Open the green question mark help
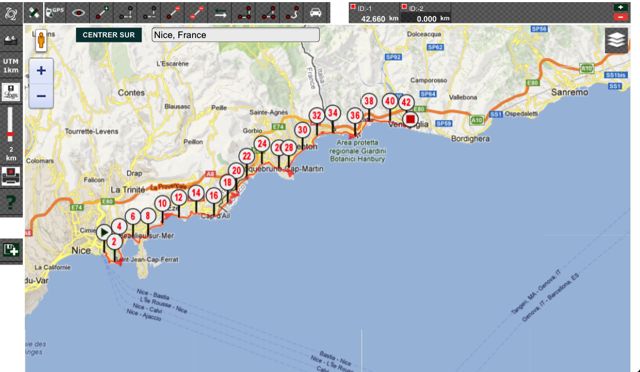This screenshot has width=640, height=372. [11, 203]
